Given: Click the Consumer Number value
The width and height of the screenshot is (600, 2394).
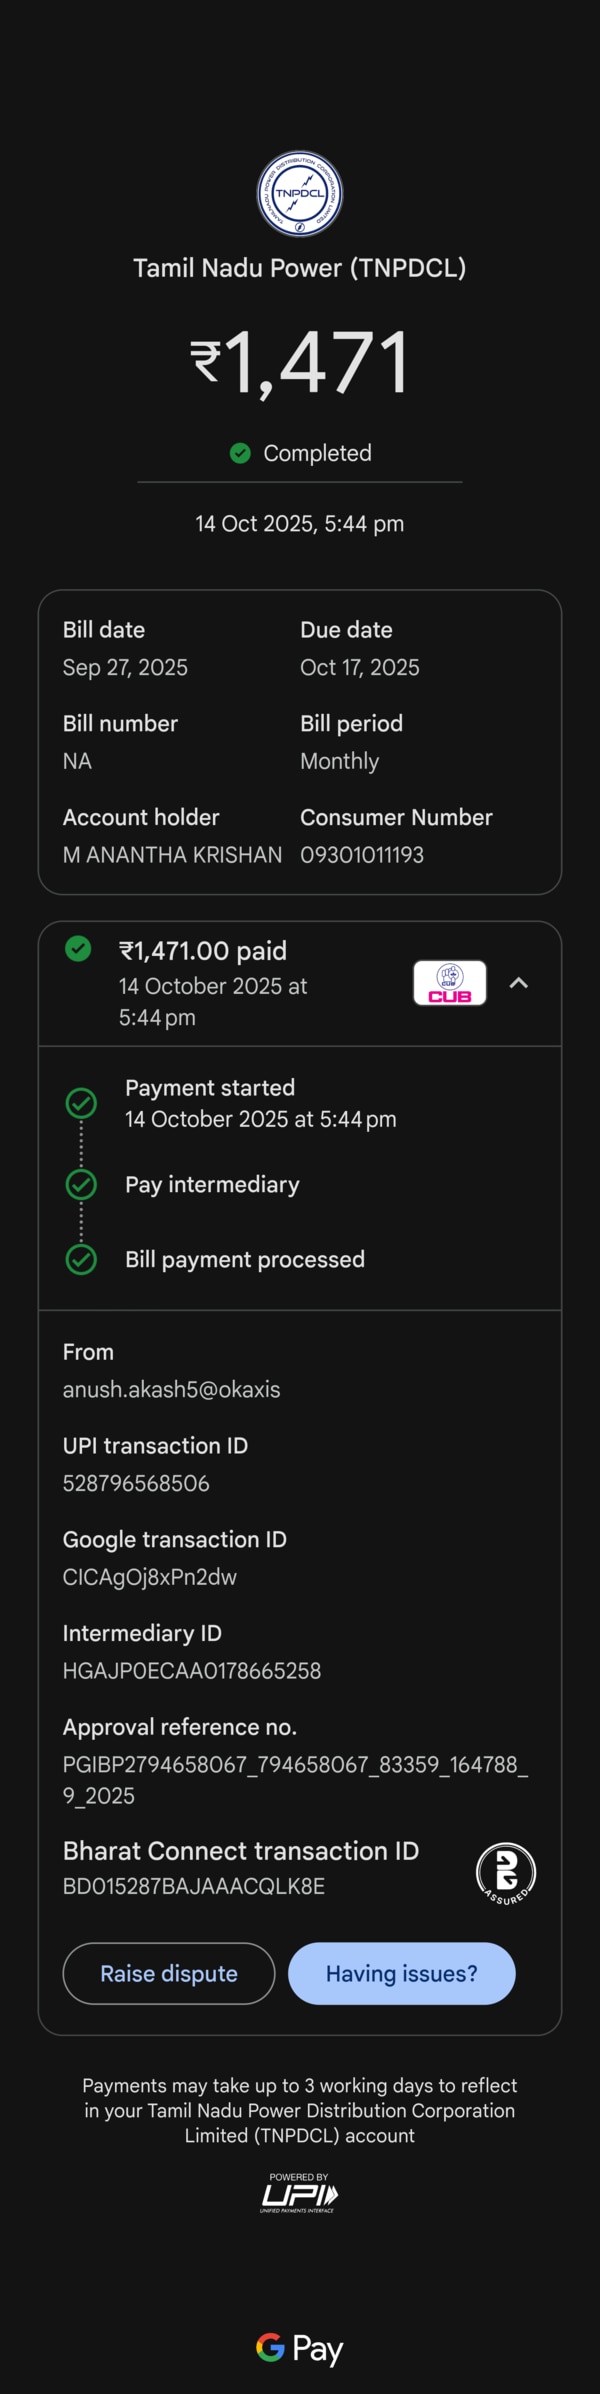Looking at the screenshot, I should pyautogui.click(x=362, y=855).
